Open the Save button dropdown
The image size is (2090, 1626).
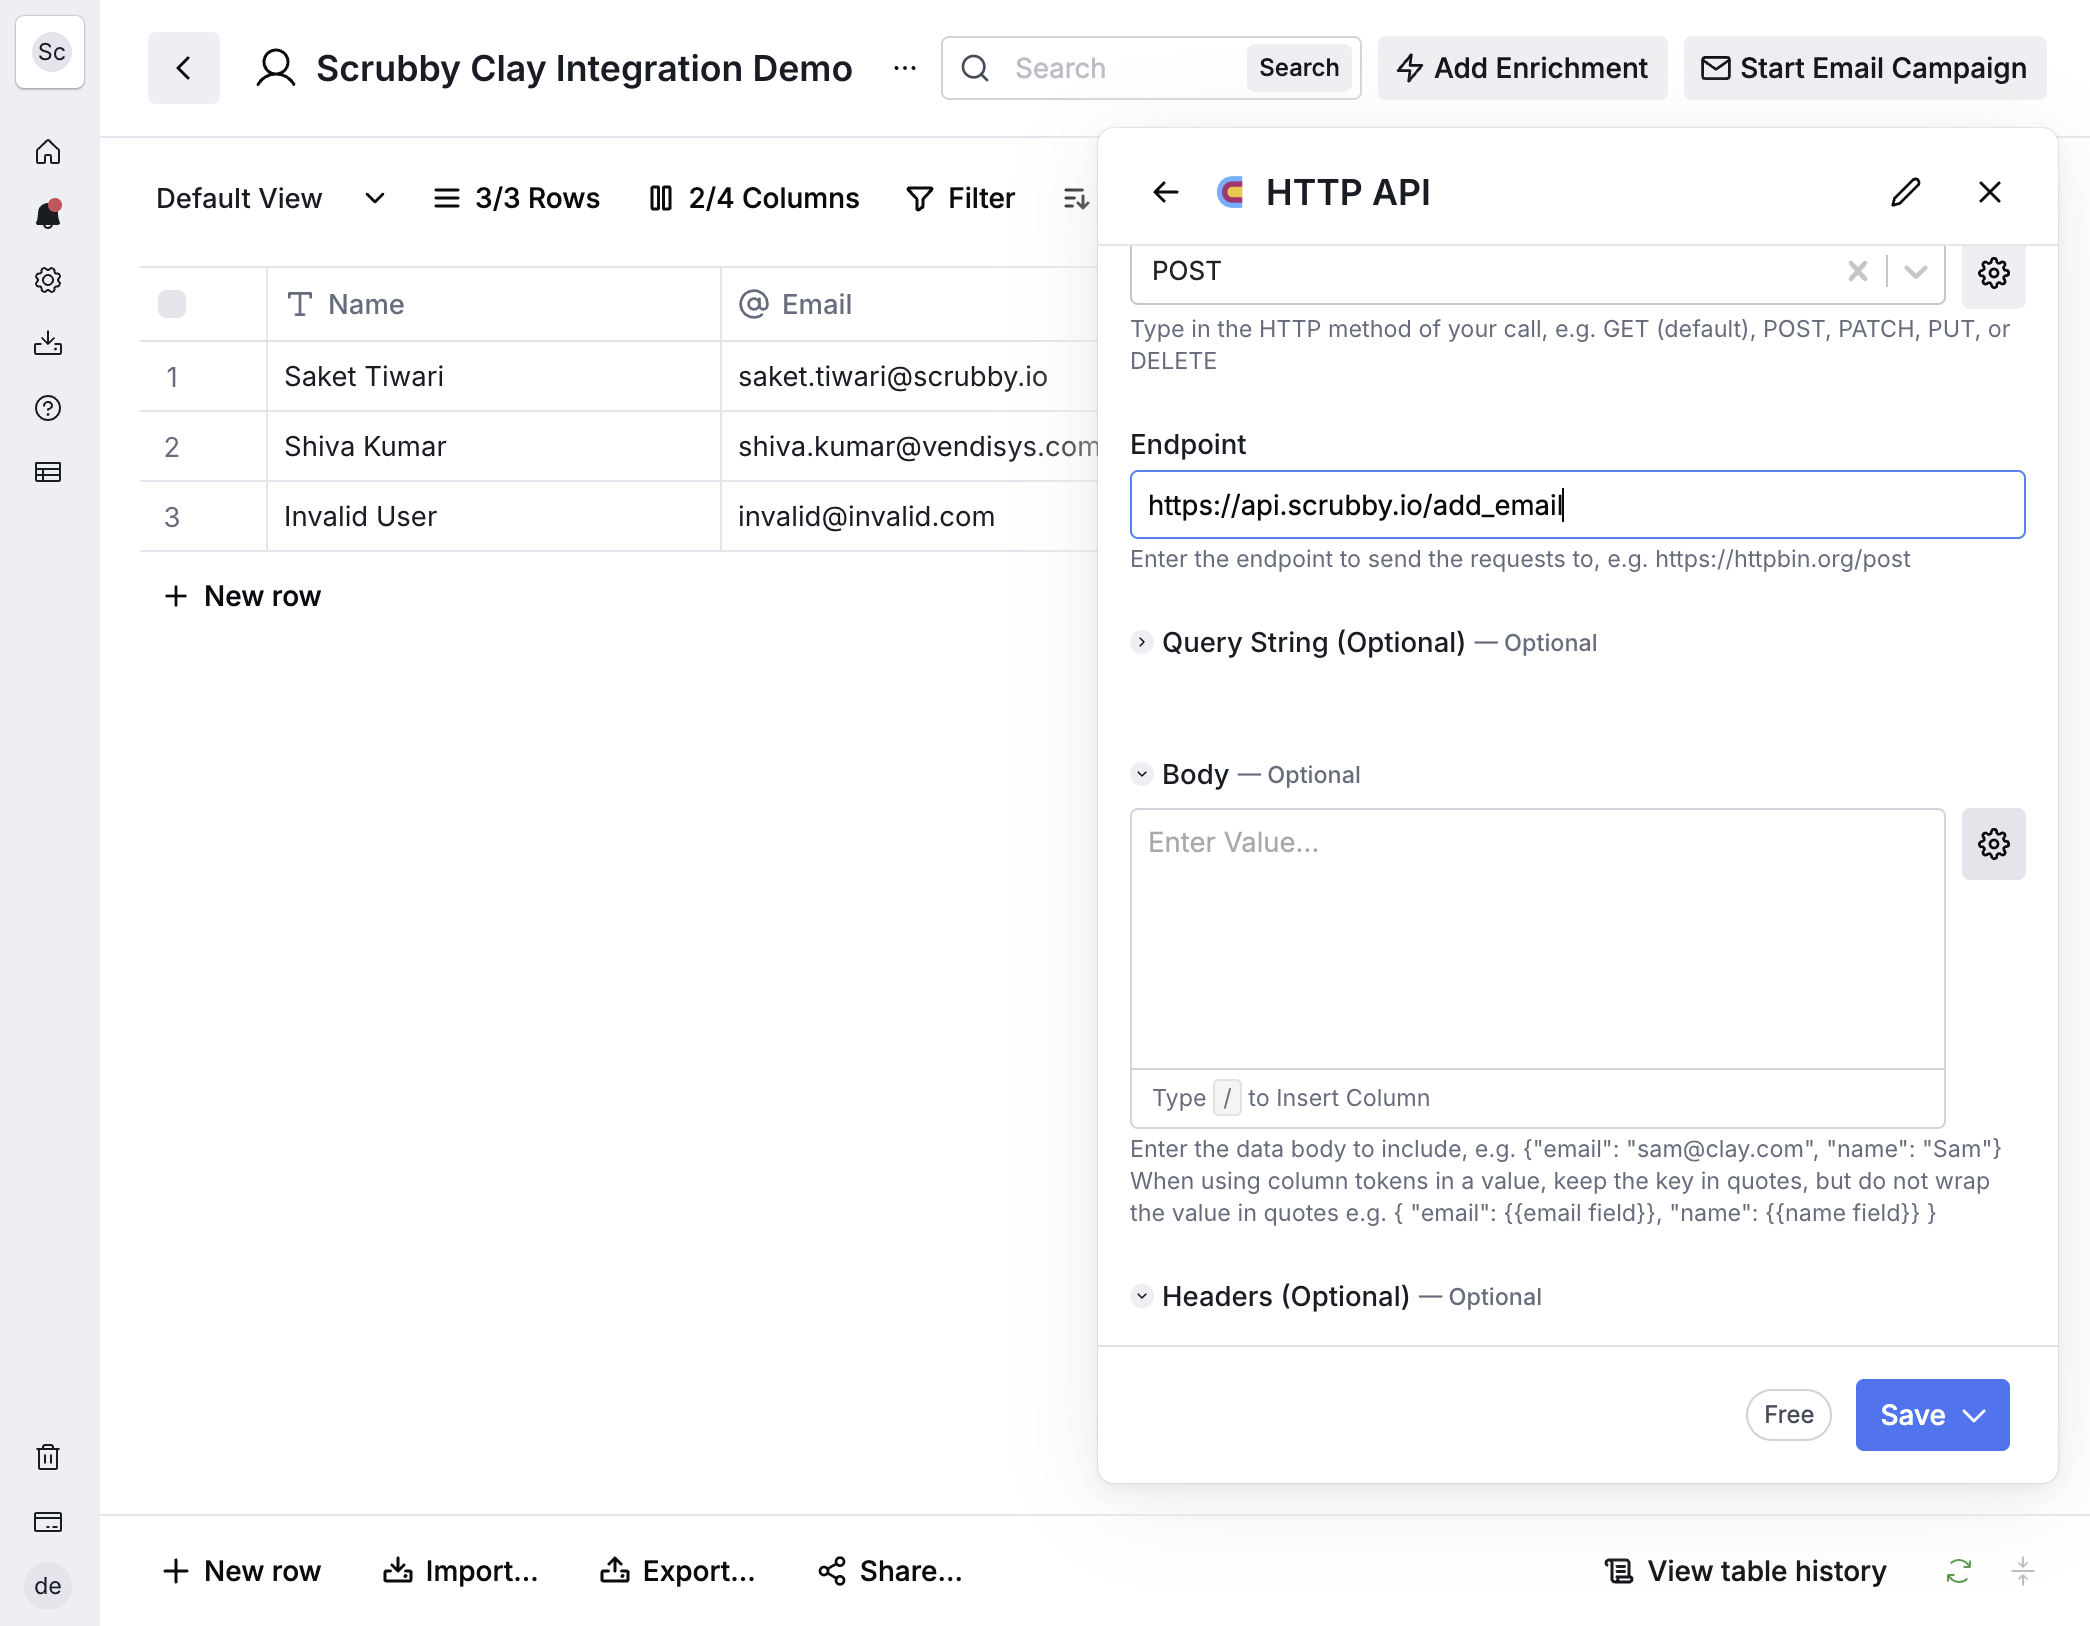[1974, 1415]
